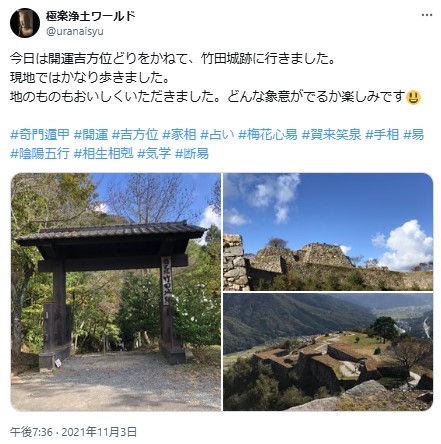Open the #占い hashtag
Viewport: 441px width, 444px height.
pos(217,135)
